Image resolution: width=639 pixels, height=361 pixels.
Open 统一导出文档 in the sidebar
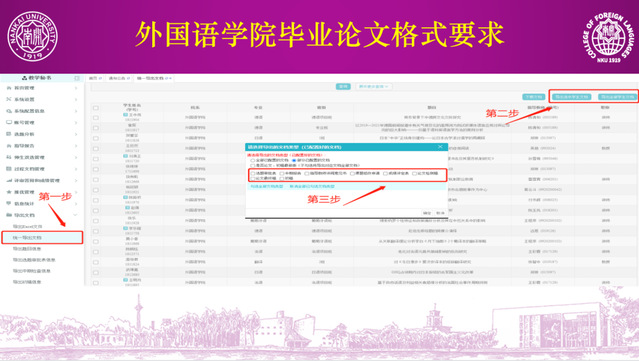pos(42,238)
